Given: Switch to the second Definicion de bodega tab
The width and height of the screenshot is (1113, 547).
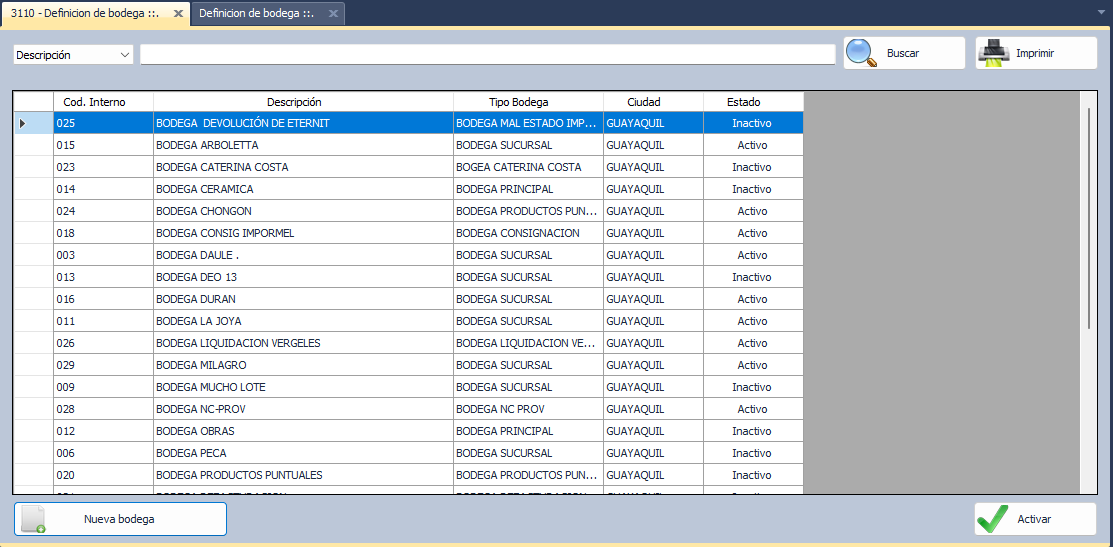Looking at the screenshot, I should (x=256, y=14).
